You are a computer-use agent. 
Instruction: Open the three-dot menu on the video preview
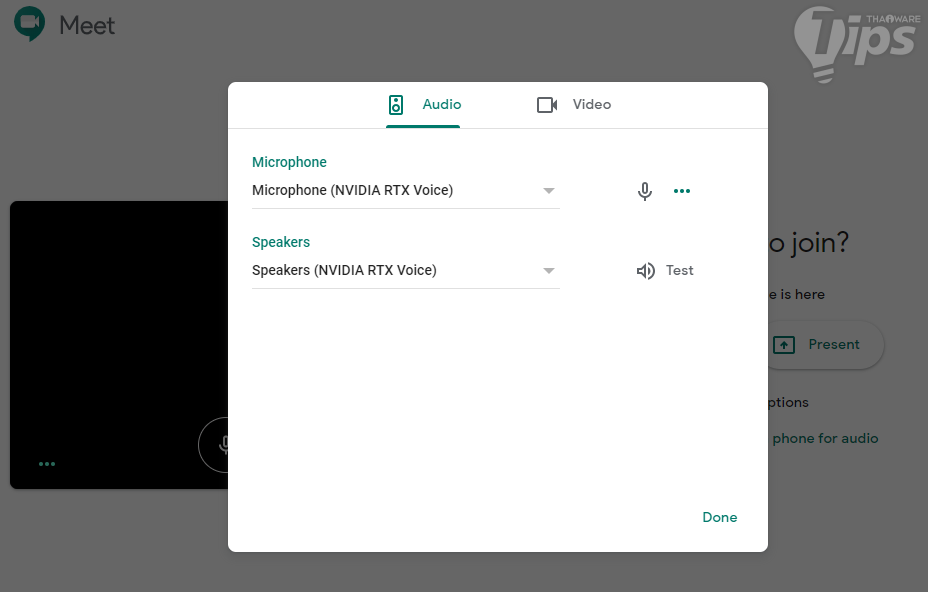(x=47, y=464)
